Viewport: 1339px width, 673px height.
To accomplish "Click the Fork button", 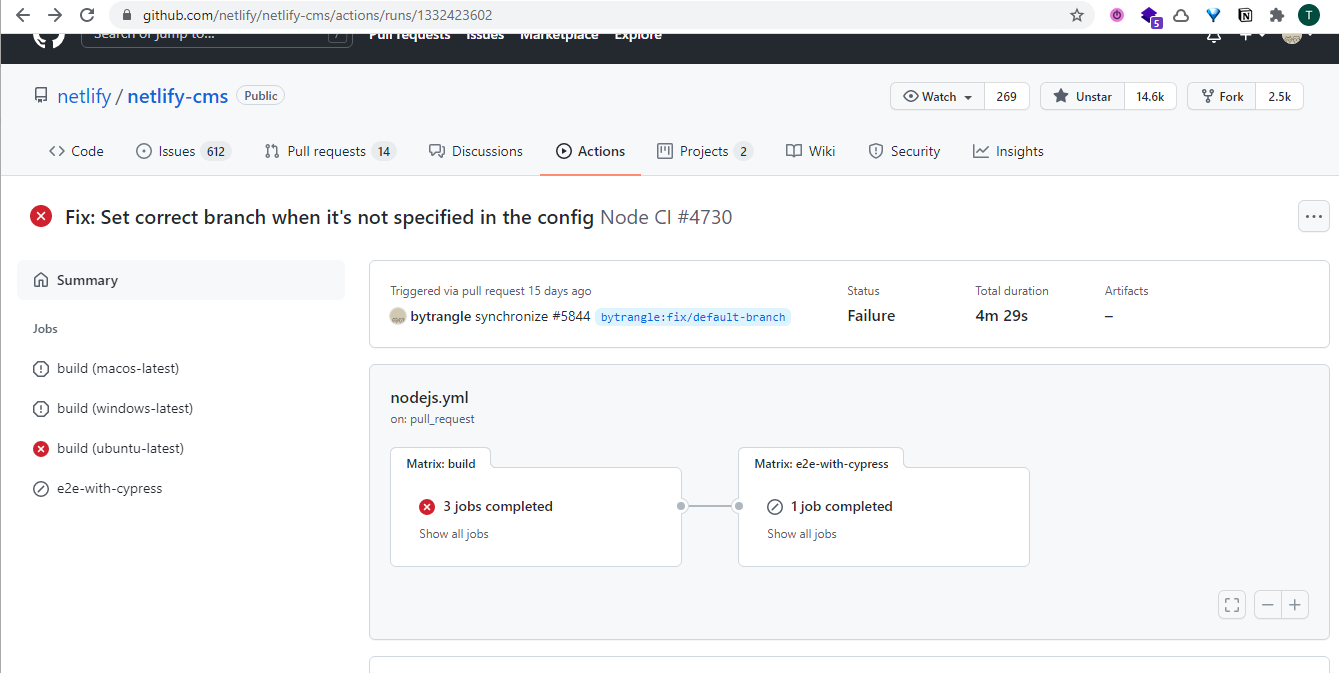I will (1221, 96).
